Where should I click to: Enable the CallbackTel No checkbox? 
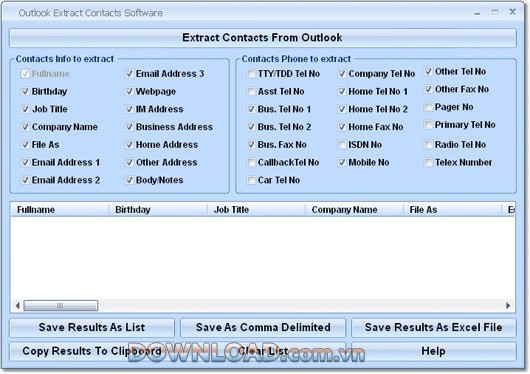[x=251, y=162]
